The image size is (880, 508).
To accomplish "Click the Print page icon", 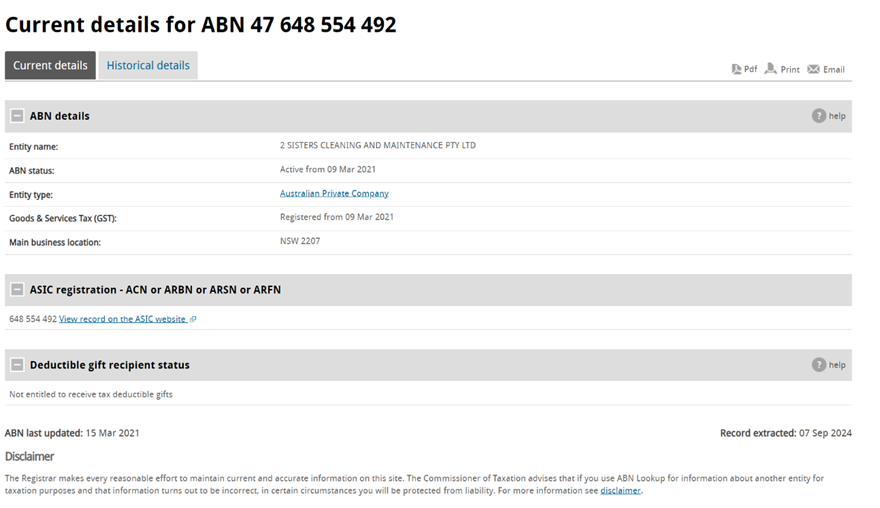I will (771, 69).
